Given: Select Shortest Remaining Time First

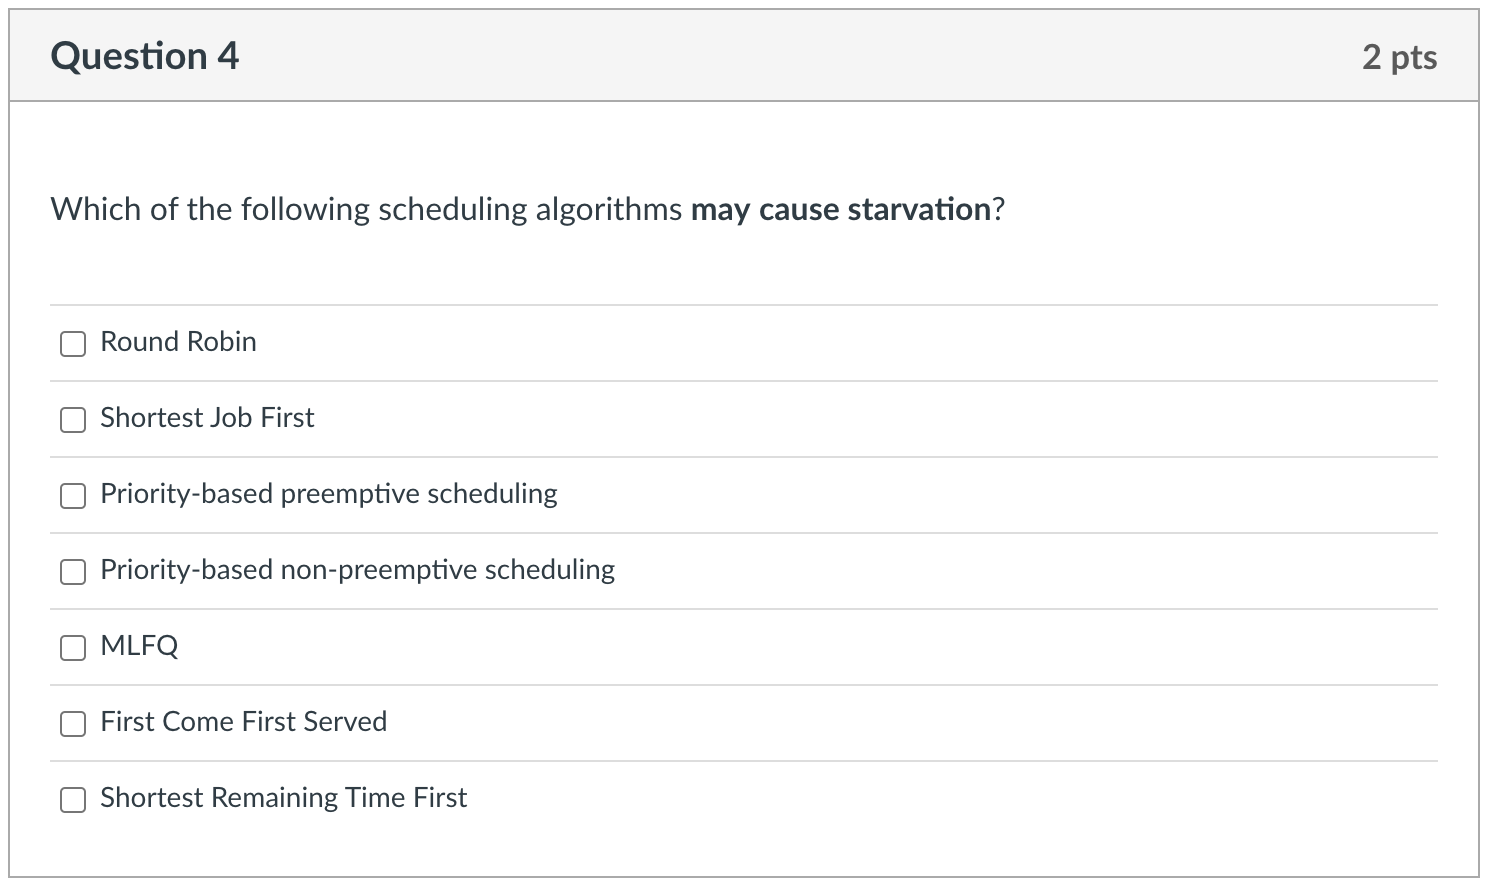Looking at the screenshot, I should click(73, 800).
